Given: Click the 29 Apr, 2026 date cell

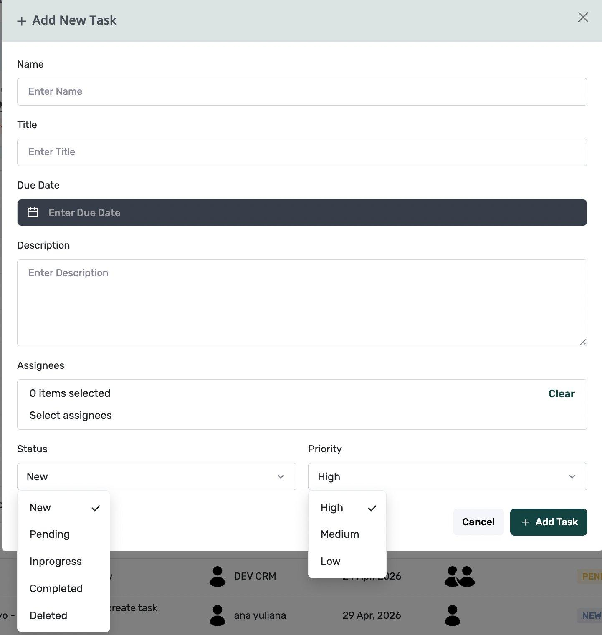Looking at the screenshot, I should (371, 616).
